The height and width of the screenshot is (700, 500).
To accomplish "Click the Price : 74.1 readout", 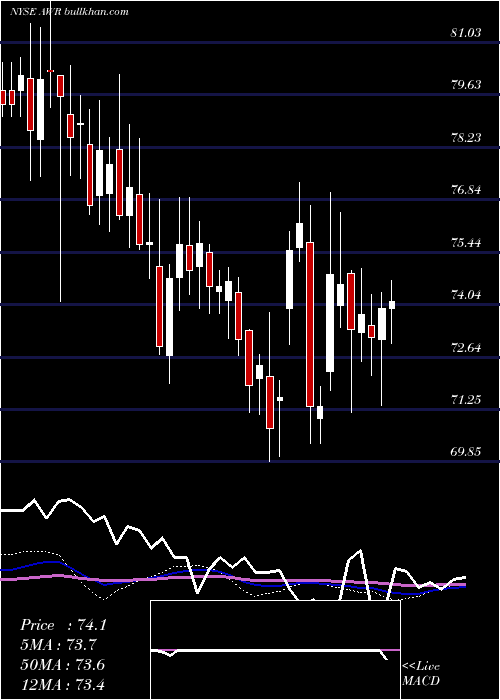I will pos(63,625).
